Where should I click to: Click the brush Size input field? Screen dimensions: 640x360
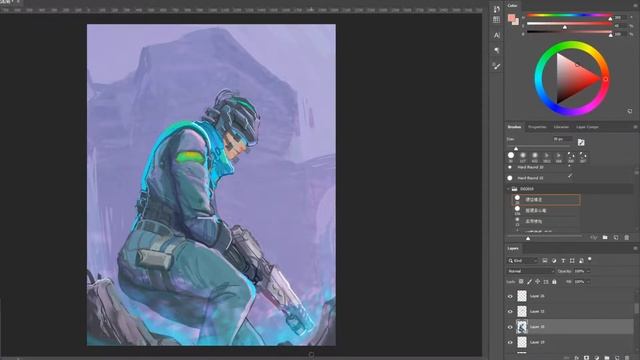pyautogui.click(x=562, y=139)
